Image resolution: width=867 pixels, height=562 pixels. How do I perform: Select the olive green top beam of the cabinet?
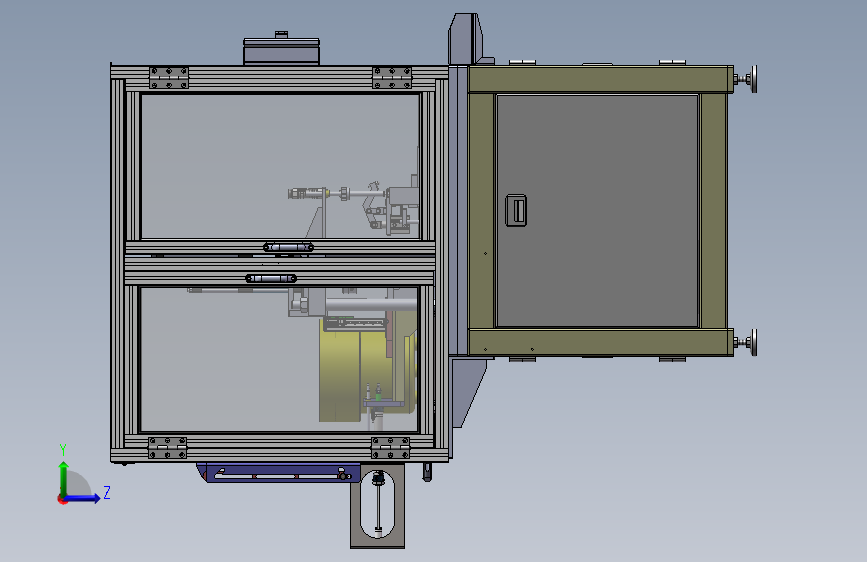pyautogui.click(x=601, y=79)
